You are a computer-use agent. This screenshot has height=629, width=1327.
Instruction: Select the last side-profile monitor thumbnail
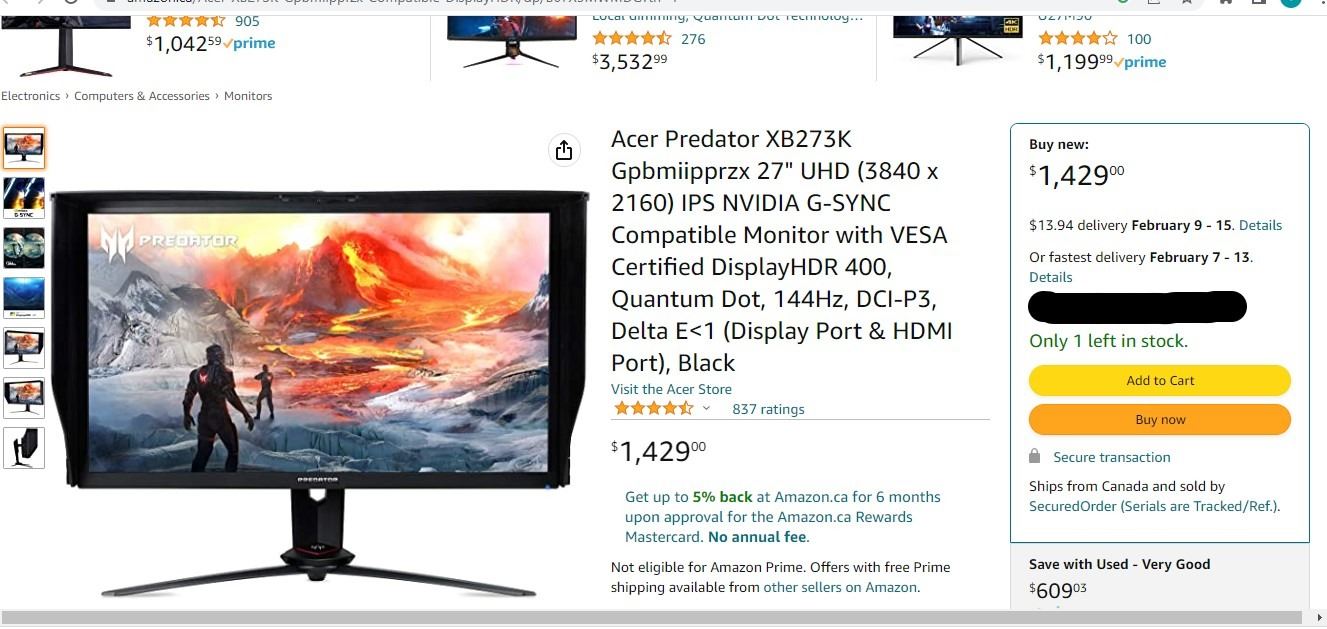coord(24,448)
